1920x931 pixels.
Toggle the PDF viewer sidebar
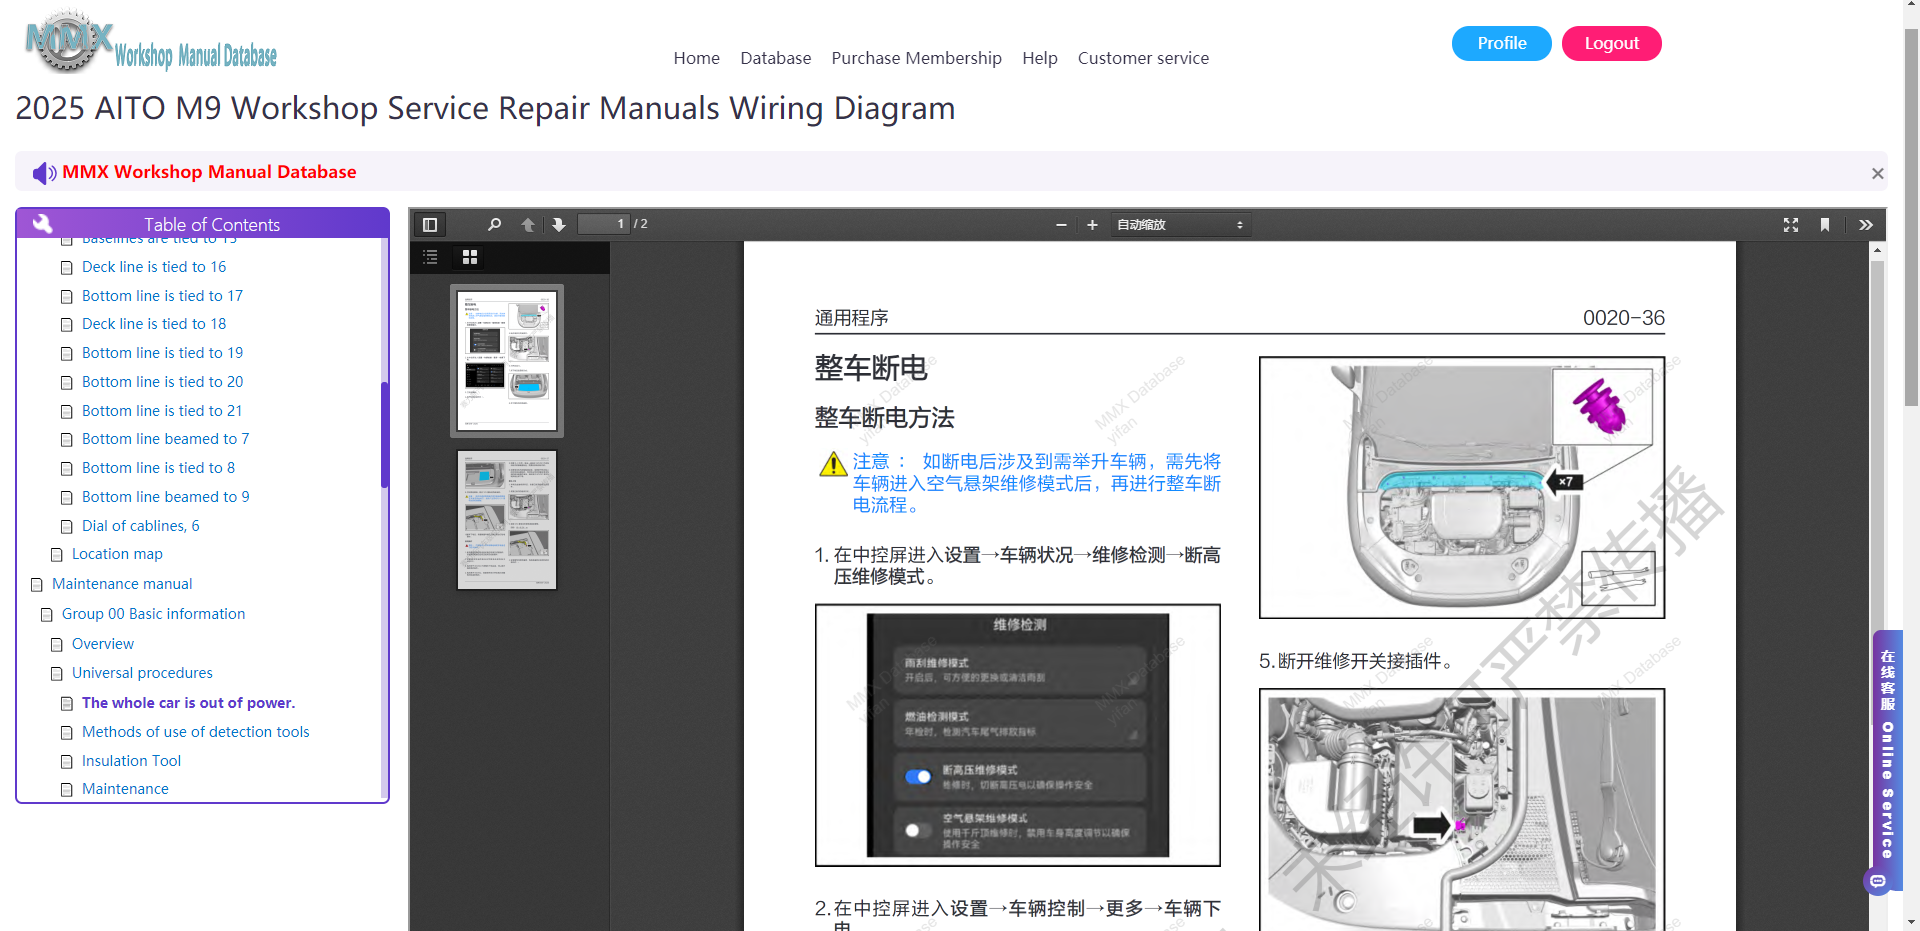pos(430,225)
